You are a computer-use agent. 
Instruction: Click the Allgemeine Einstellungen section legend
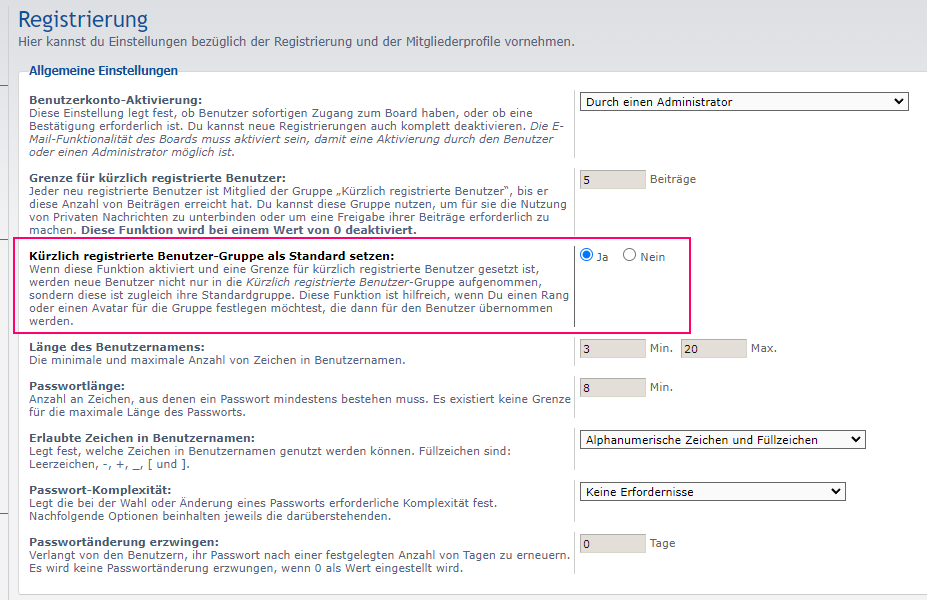click(103, 71)
